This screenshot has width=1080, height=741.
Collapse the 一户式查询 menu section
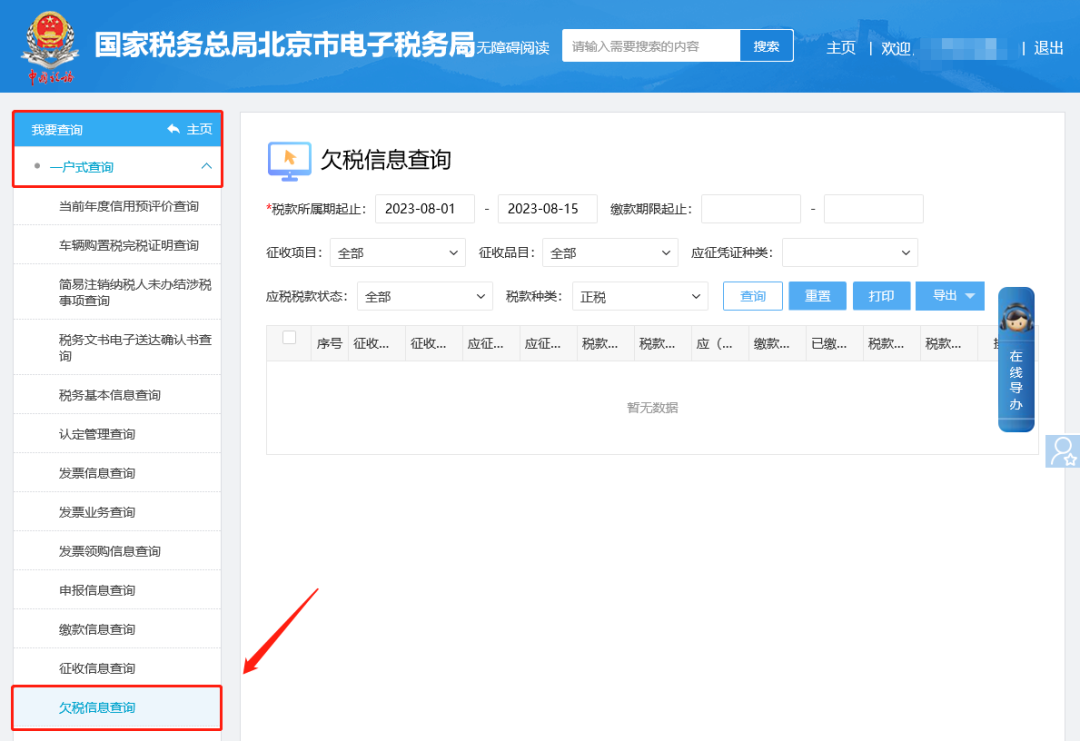point(206,167)
